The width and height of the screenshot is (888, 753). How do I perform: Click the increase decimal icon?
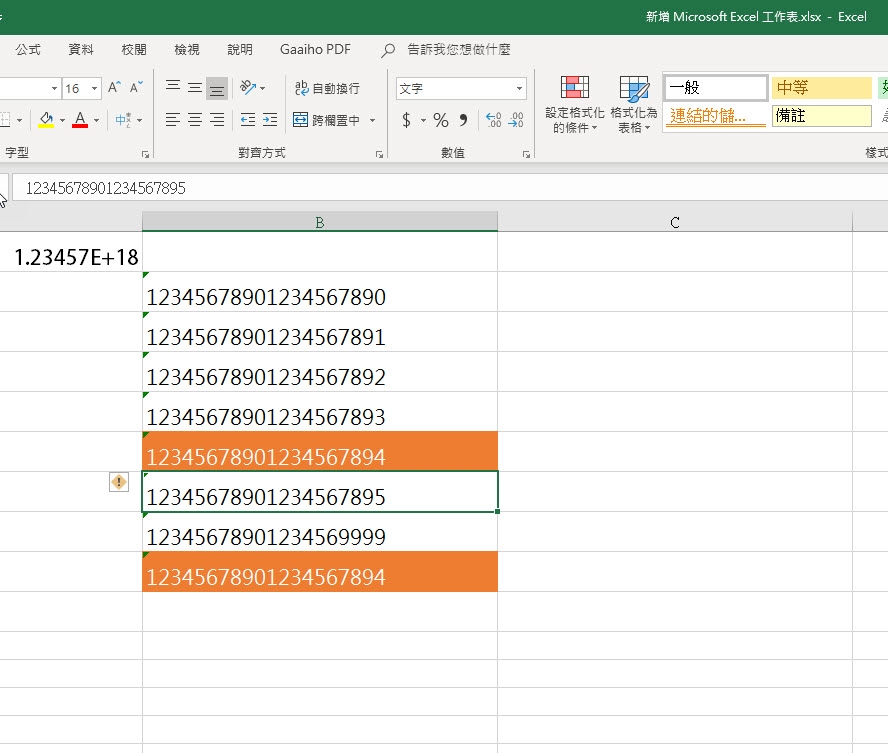point(493,120)
